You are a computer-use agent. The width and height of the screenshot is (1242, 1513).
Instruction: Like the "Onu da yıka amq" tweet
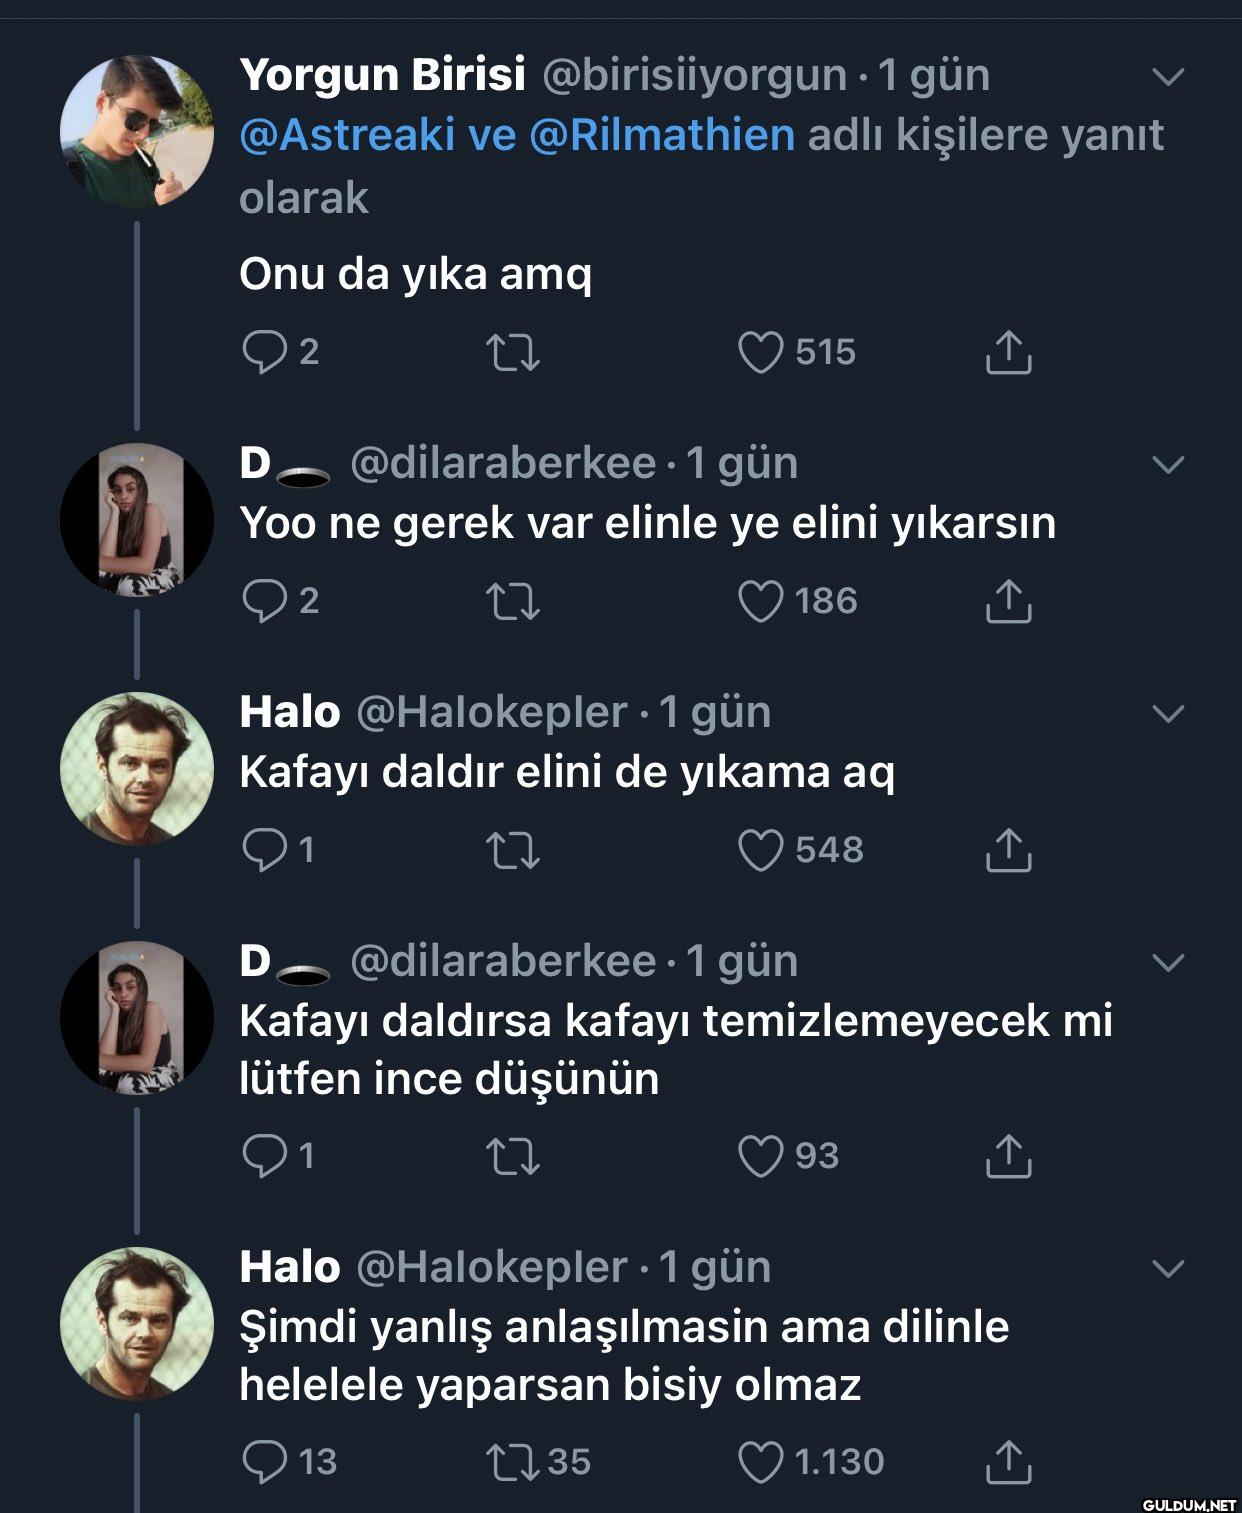(760, 352)
